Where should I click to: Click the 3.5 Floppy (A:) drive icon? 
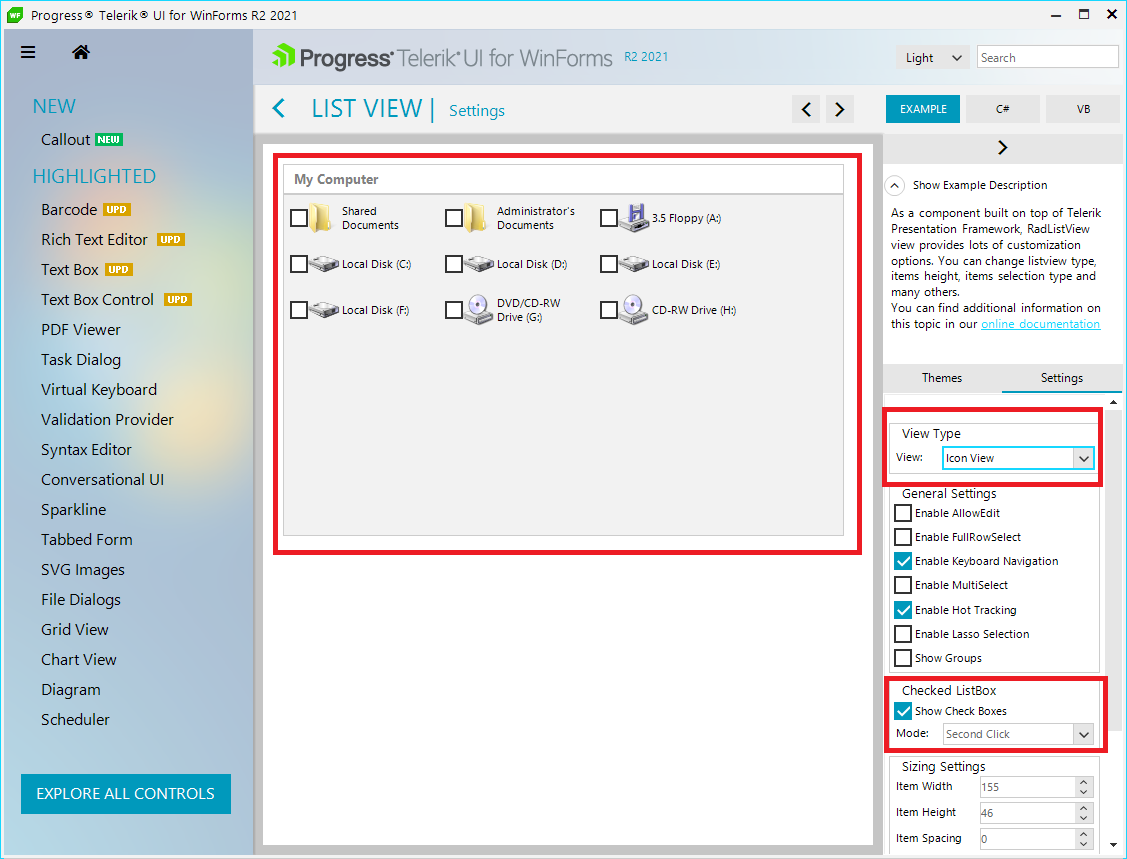(633, 218)
